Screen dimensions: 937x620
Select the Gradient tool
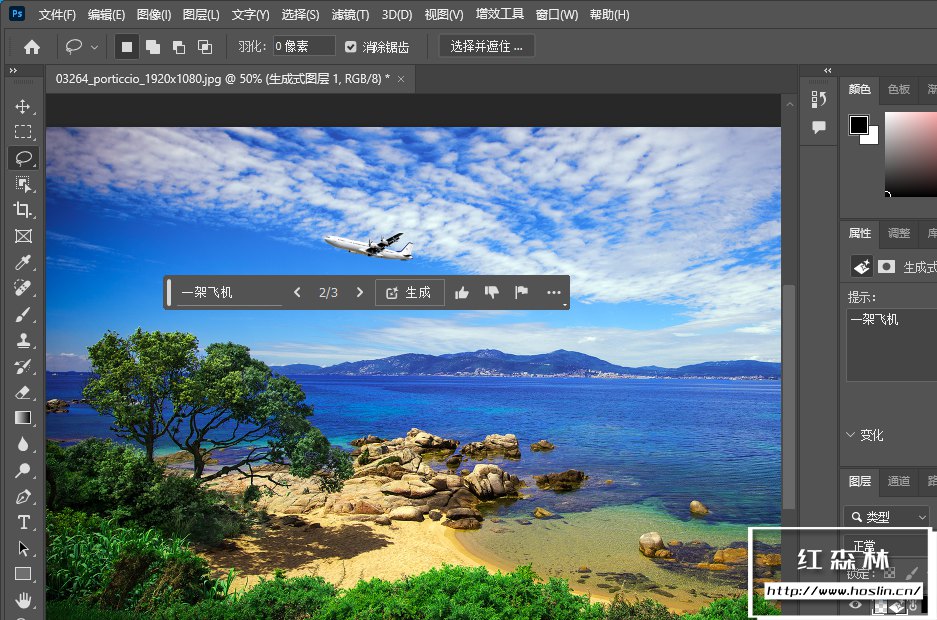(23, 418)
